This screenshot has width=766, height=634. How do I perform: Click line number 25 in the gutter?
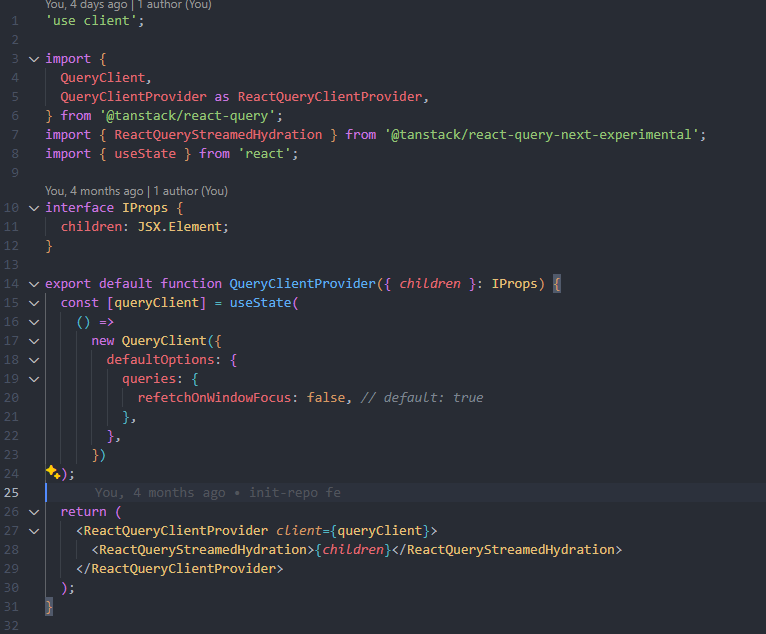11,492
